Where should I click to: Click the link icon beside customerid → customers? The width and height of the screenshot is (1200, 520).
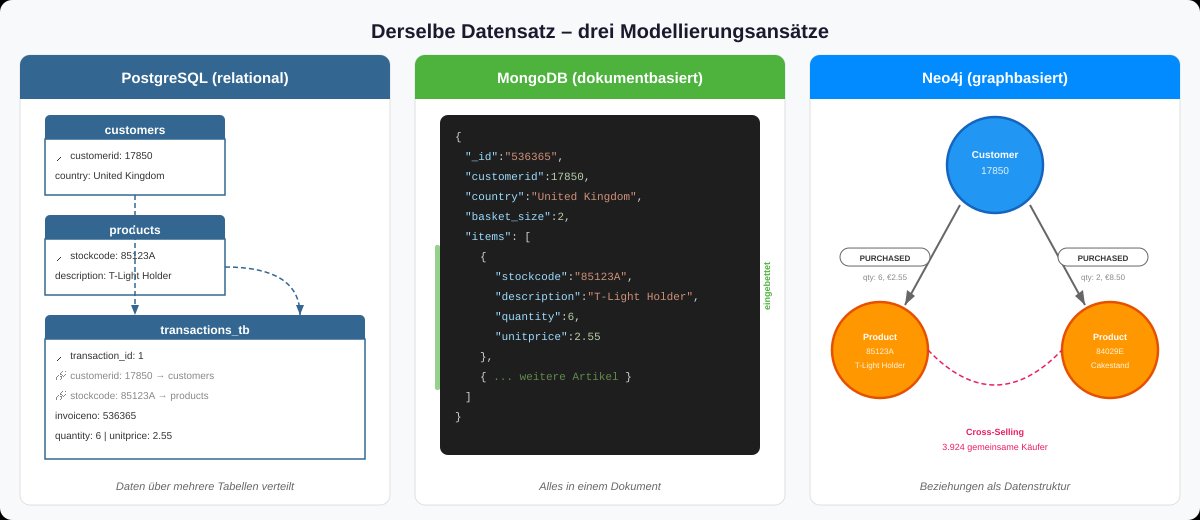click(59, 376)
